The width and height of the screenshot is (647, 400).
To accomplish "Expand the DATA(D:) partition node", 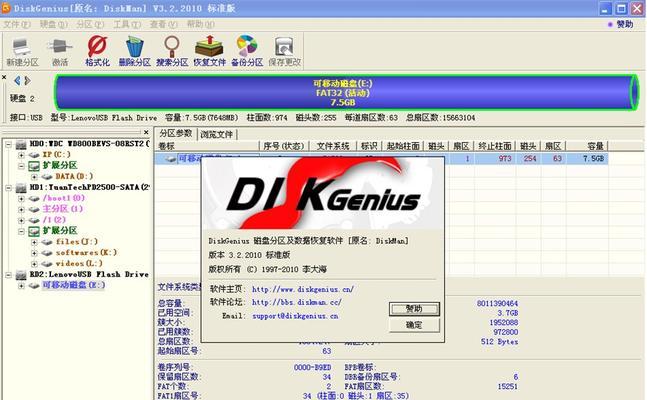I will [x=34, y=177].
